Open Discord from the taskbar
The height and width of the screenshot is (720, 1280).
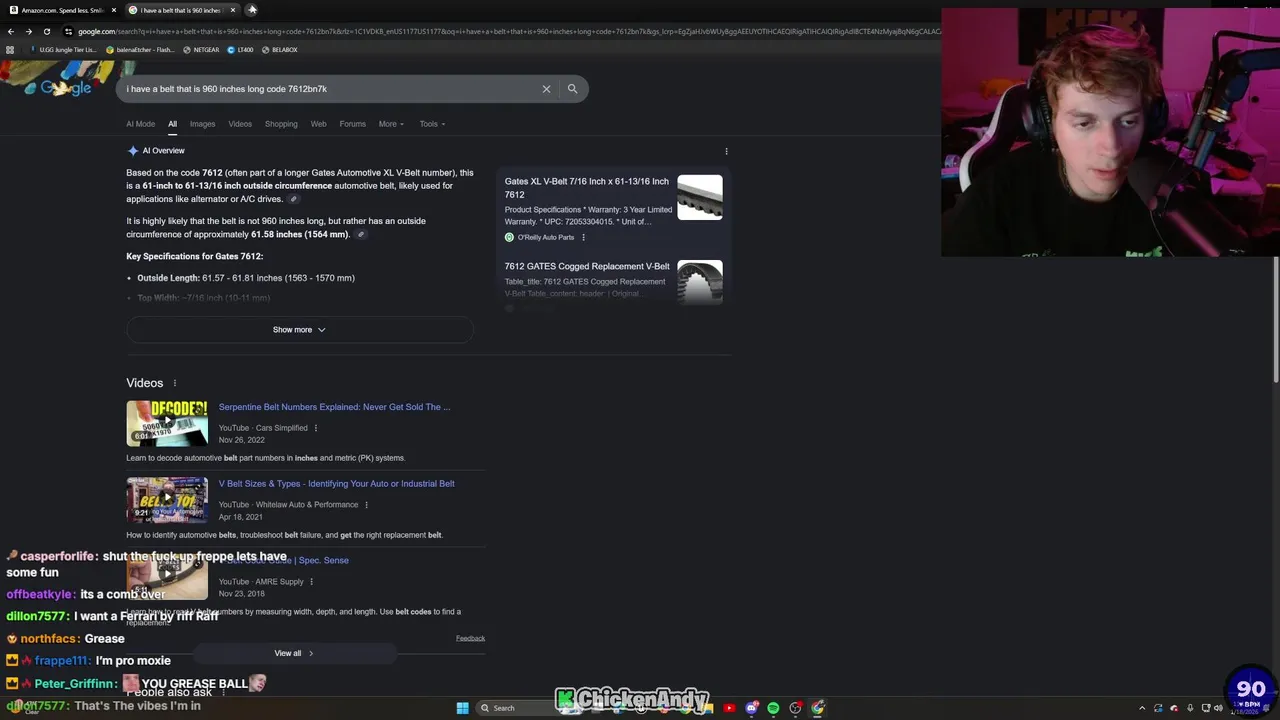point(751,708)
